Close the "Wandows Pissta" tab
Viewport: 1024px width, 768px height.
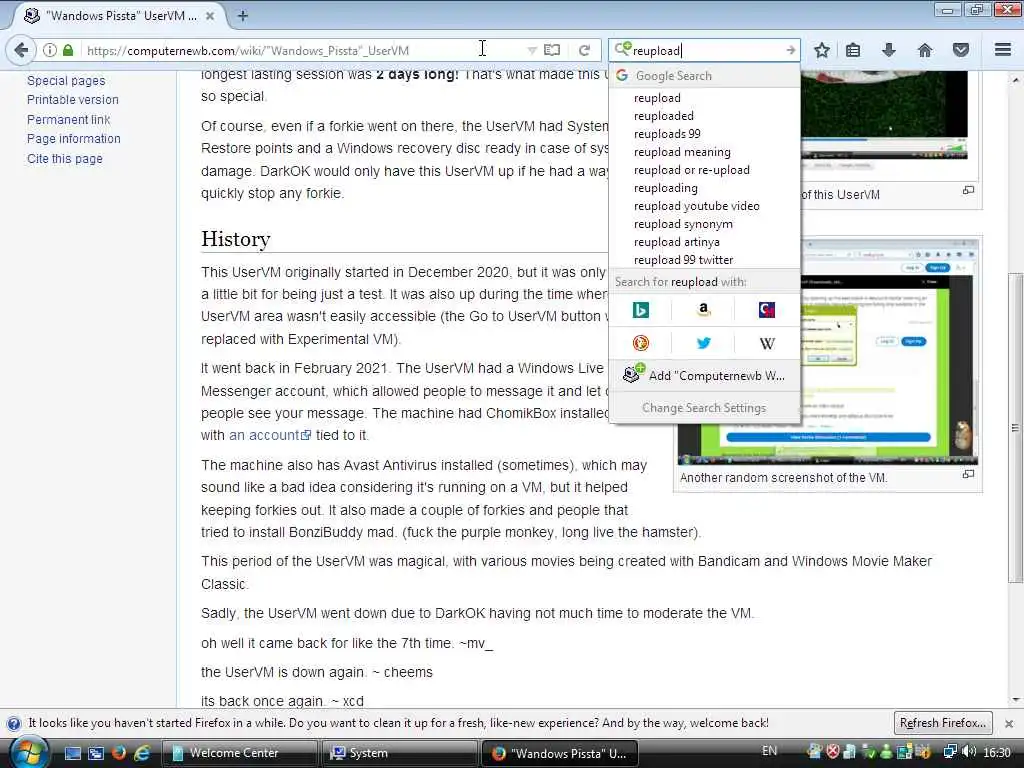click(x=210, y=16)
